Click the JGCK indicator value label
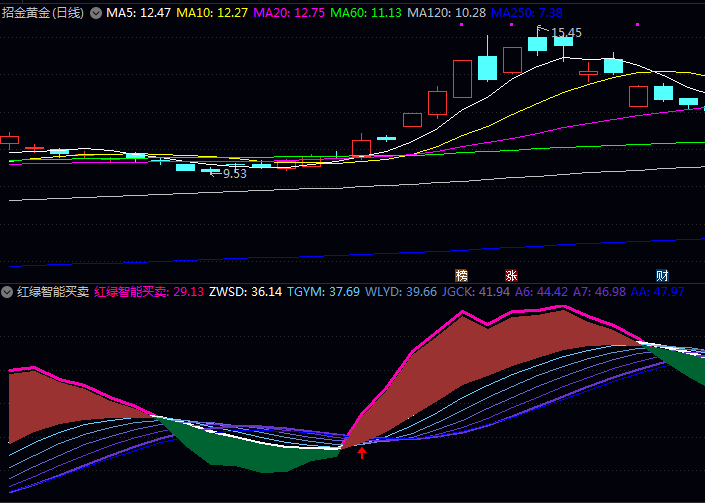Viewport: 705px width, 503px height. 476,292
